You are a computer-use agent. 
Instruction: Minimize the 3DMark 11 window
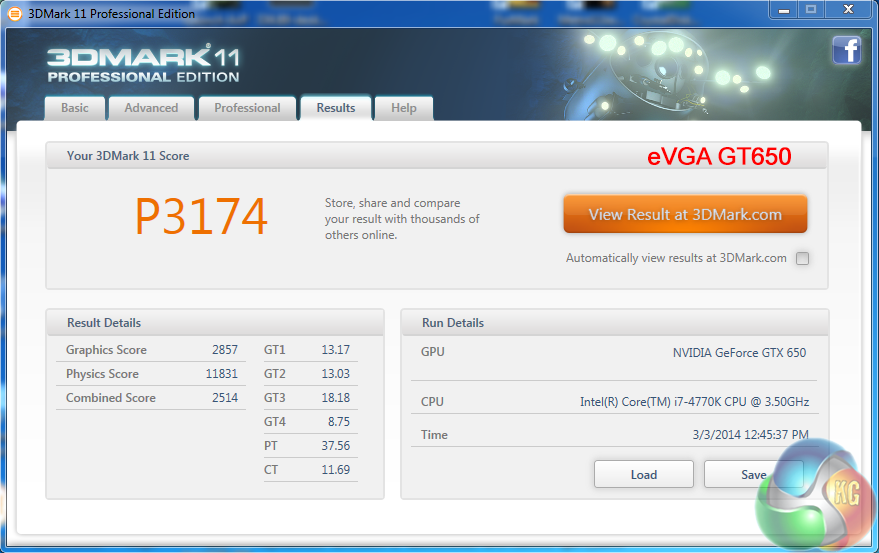click(784, 10)
